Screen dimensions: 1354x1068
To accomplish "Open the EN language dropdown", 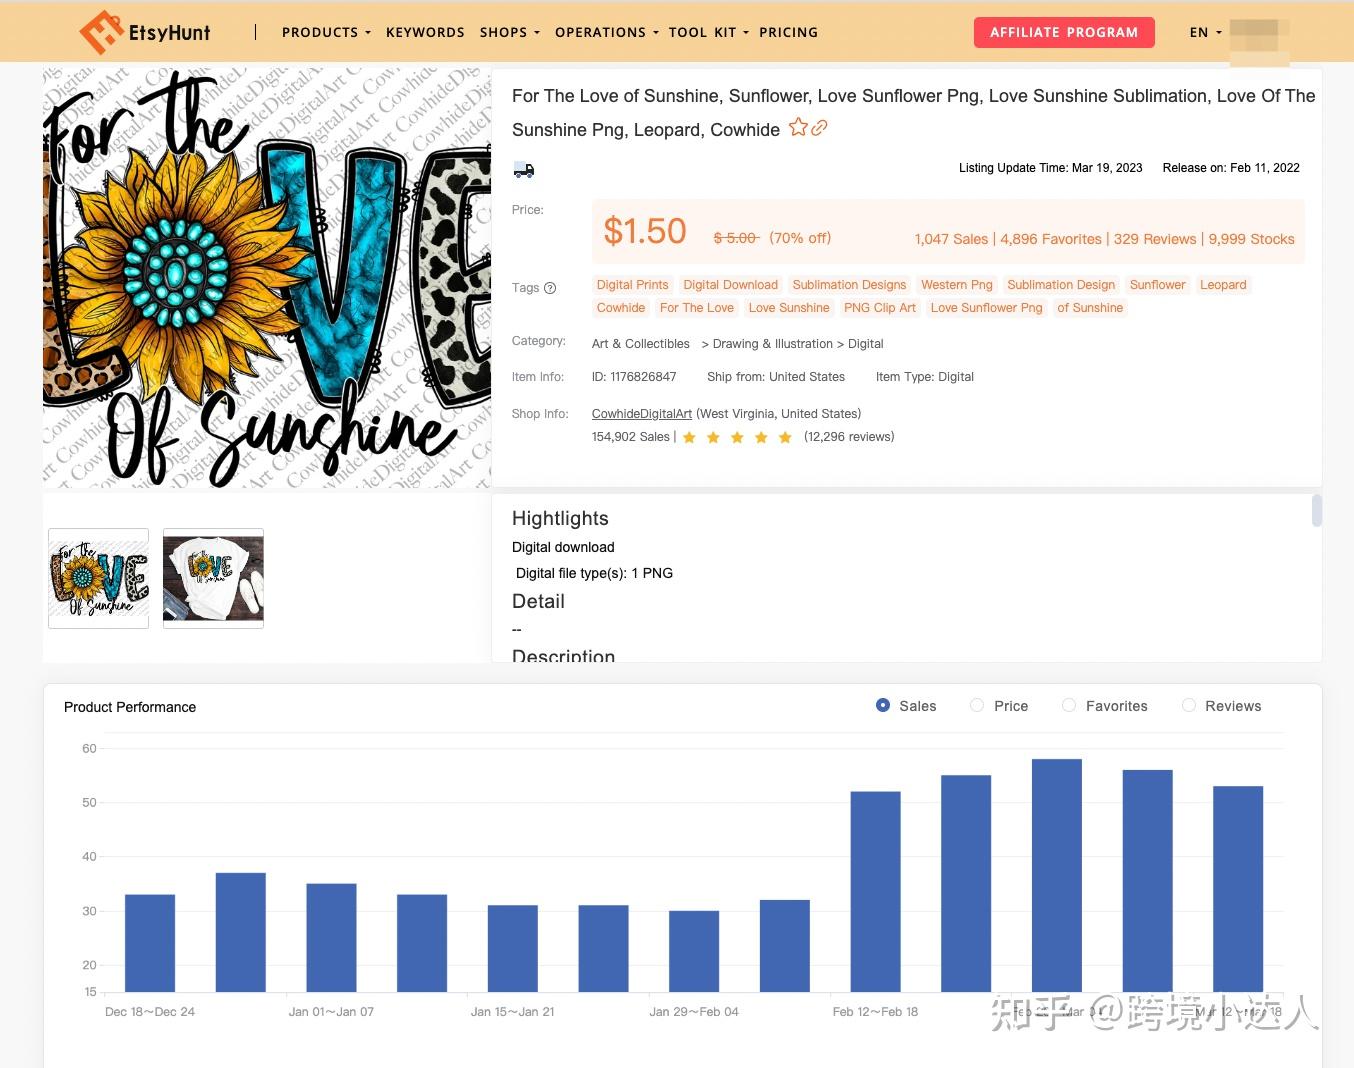I will [x=1205, y=32].
